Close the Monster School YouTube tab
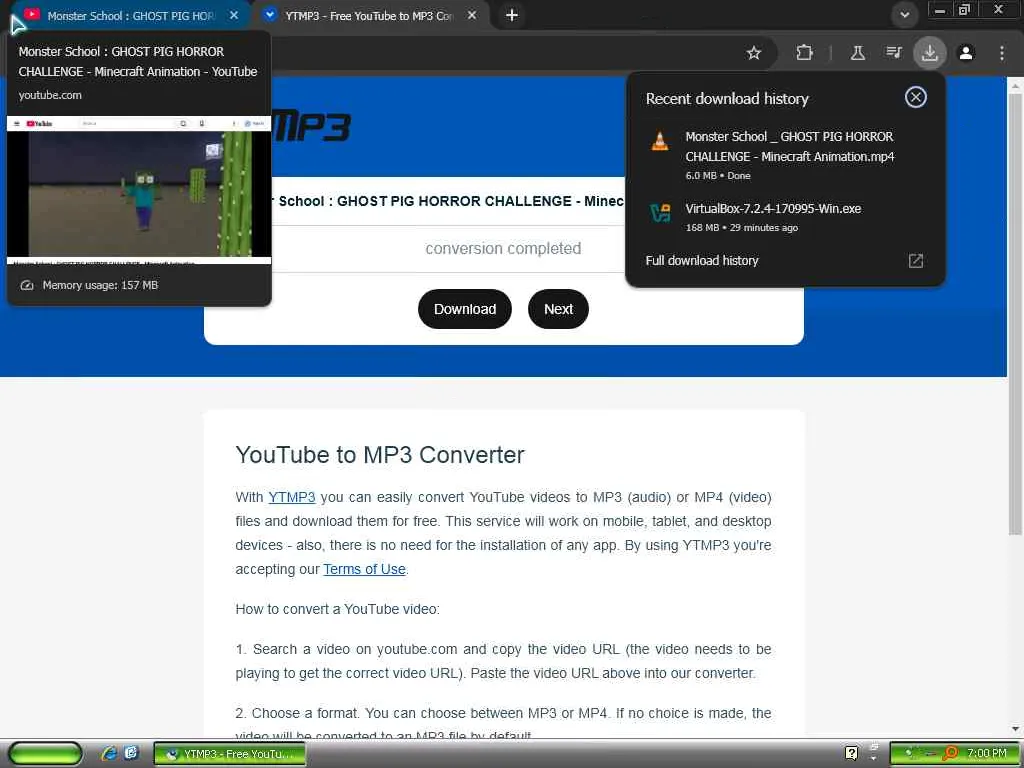The width and height of the screenshot is (1024, 768). pyautogui.click(x=234, y=15)
